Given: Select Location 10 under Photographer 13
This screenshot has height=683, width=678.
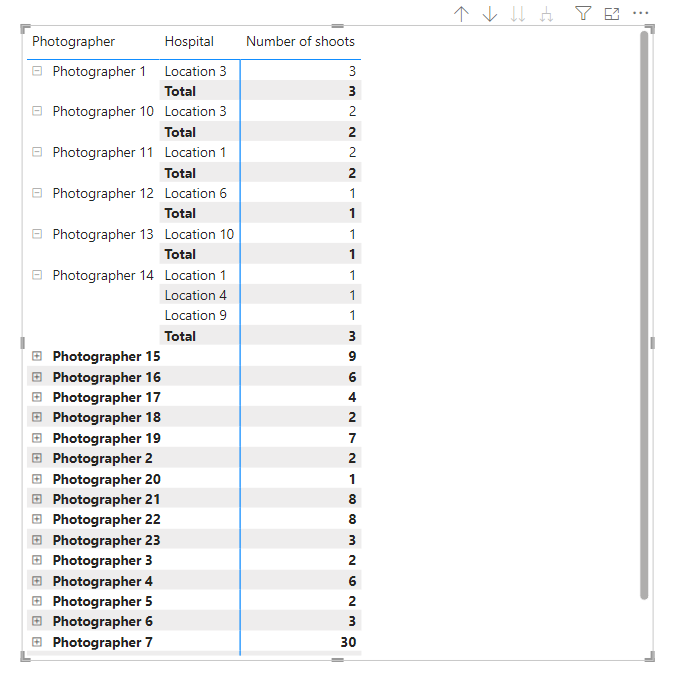Looking at the screenshot, I should pyautogui.click(x=199, y=234).
